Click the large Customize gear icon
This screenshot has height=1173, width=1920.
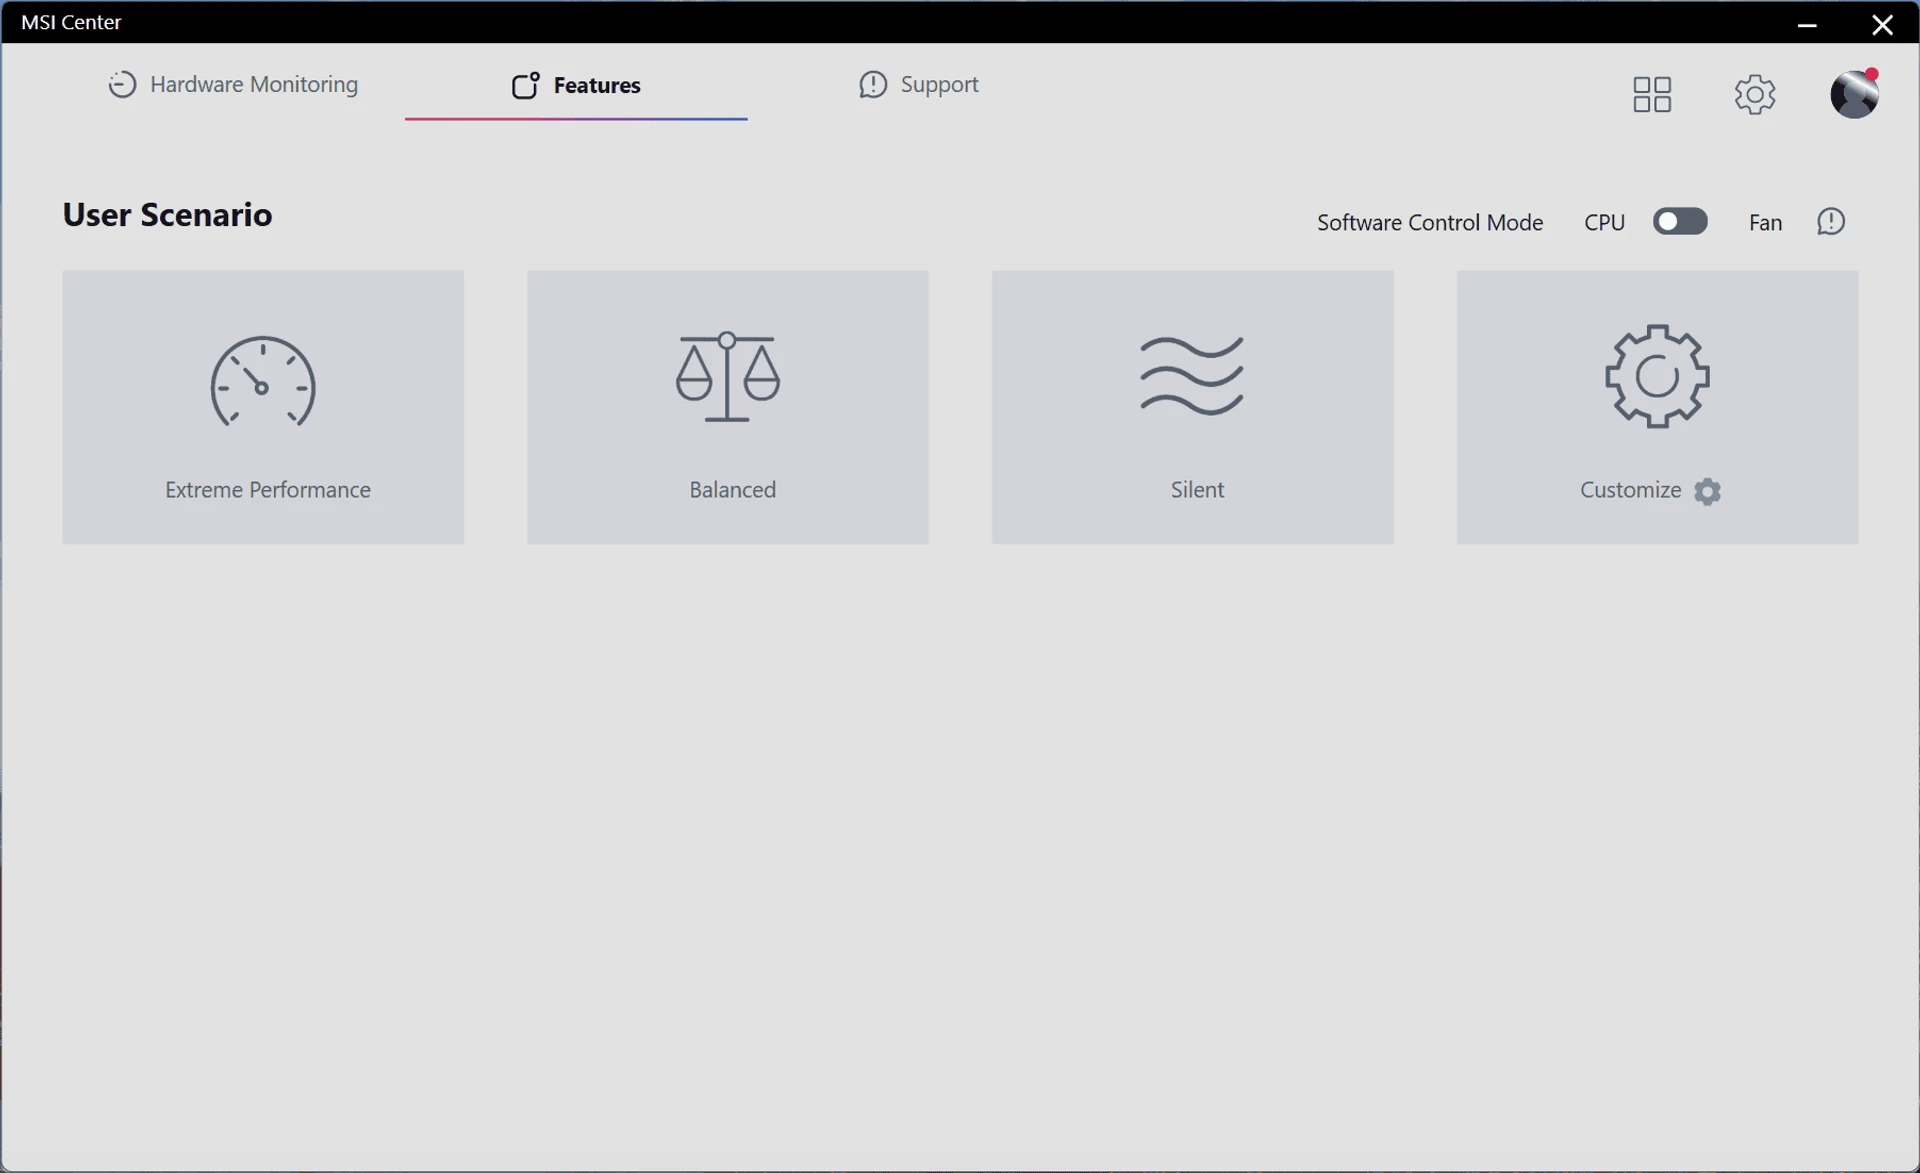coord(1657,376)
